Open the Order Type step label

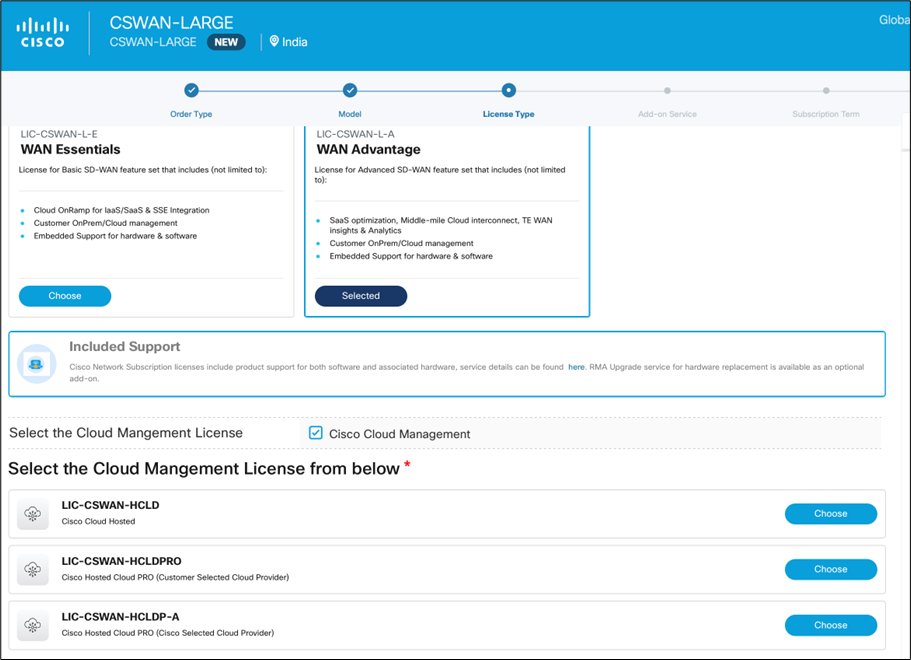(x=191, y=114)
